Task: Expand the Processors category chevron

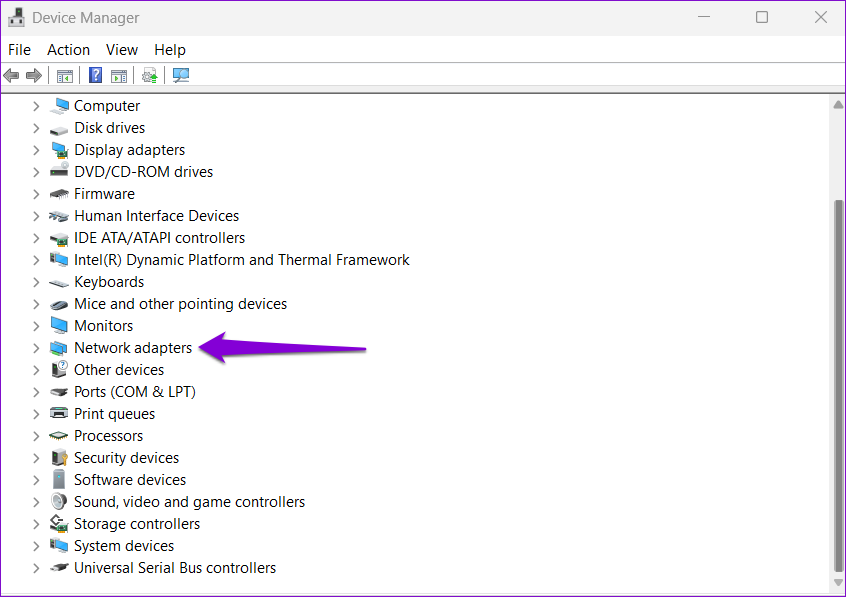Action: [36, 436]
